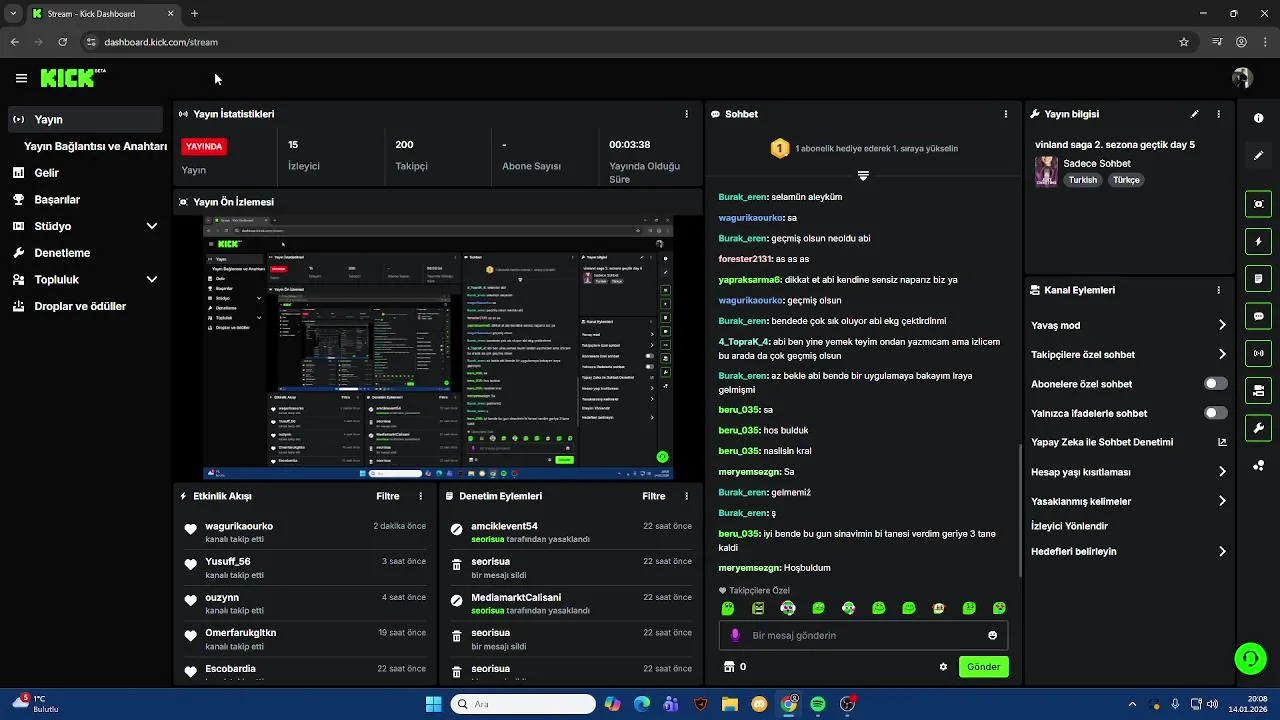The width and height of the screenshot is (1280, 720).
Task: Click the last heart-eyes green emote
Action: [999, 608]
